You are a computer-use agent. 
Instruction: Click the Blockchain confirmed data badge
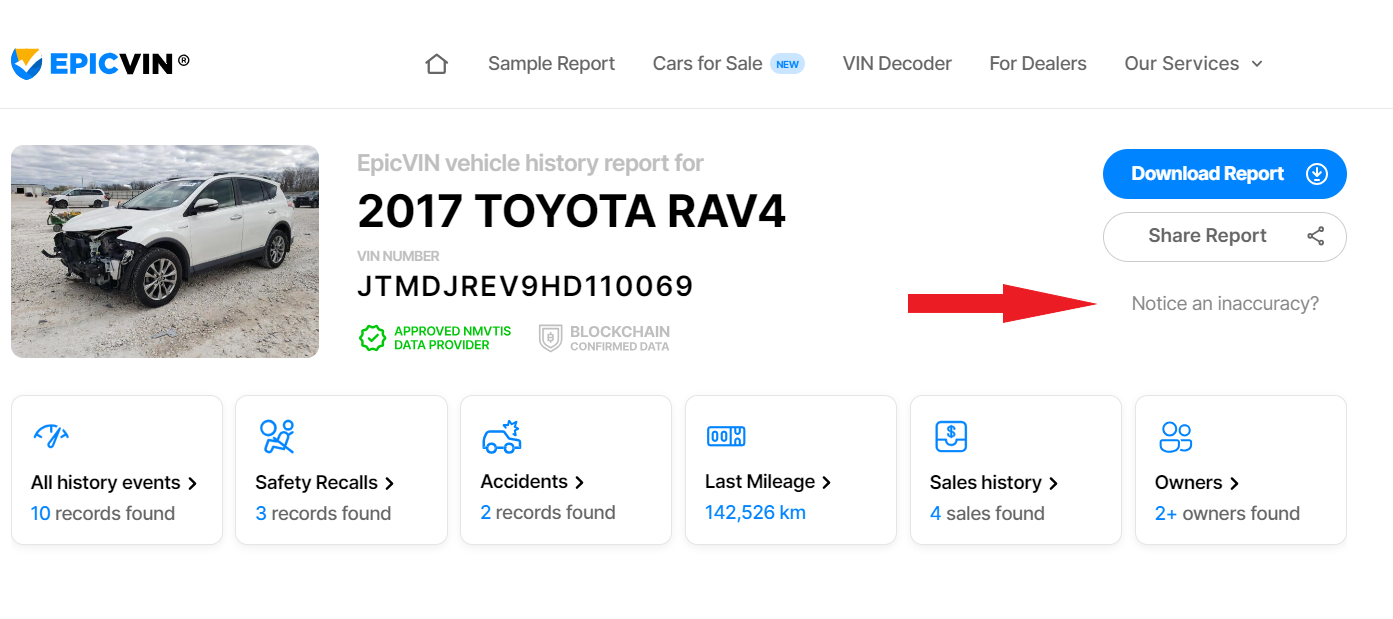(x=551, y=338)
